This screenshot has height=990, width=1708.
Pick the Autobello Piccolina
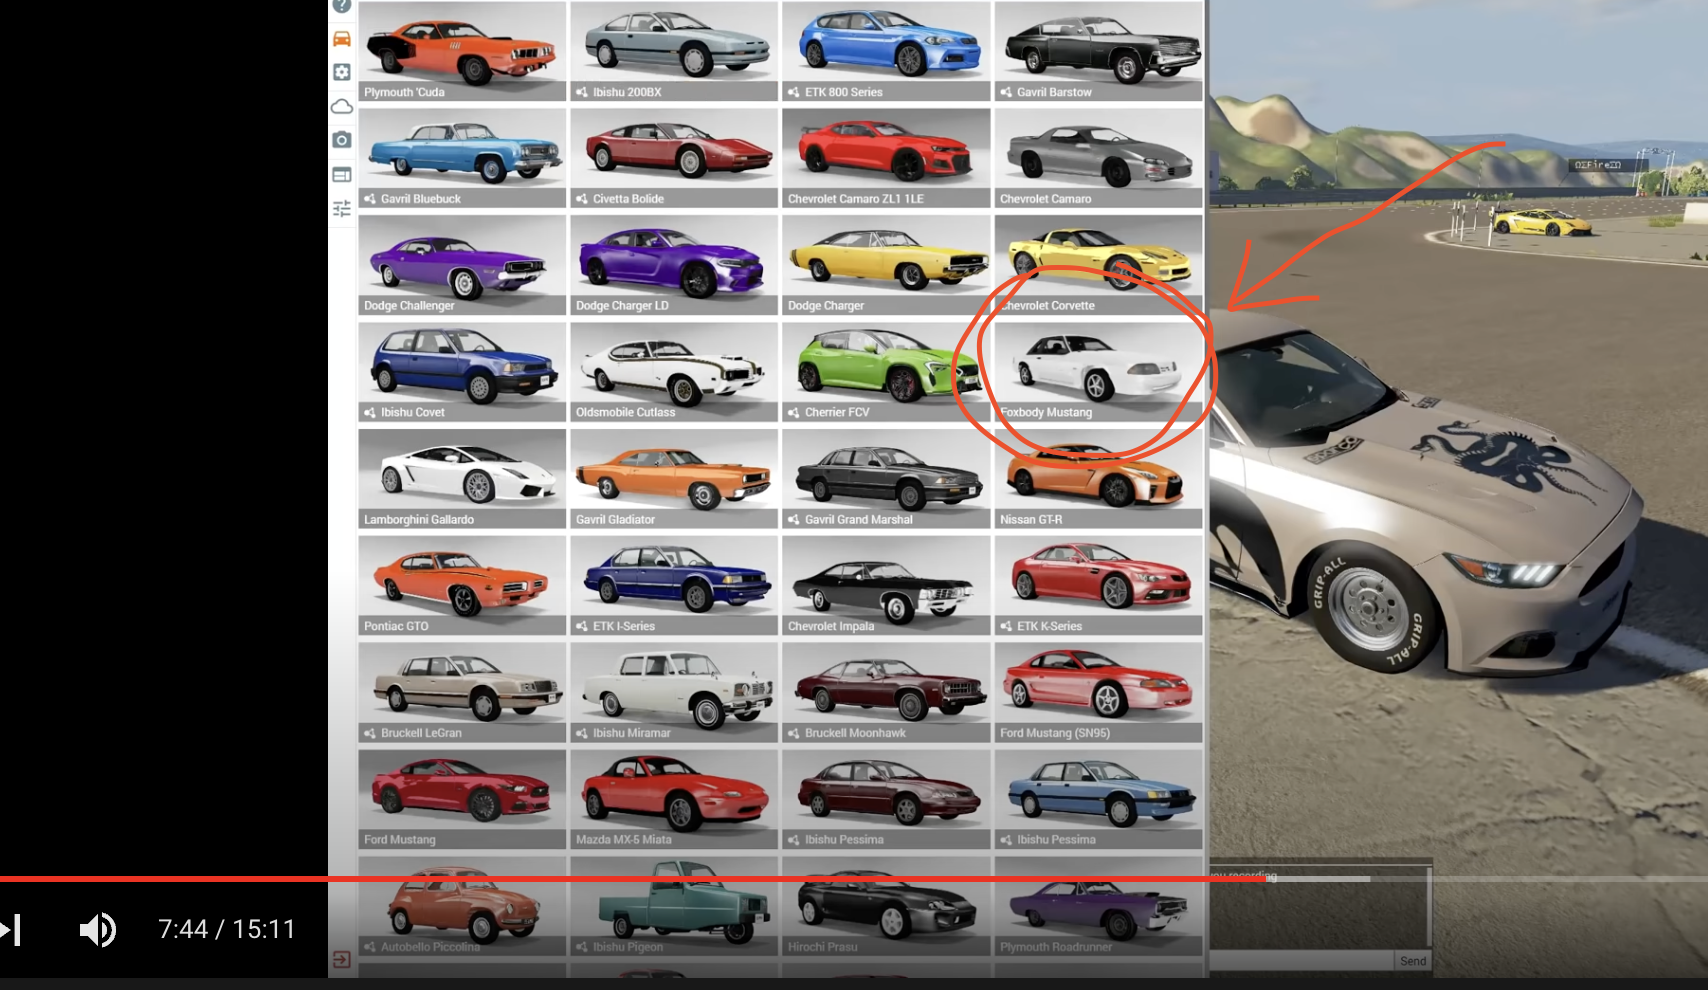click(x=462, y=907)
